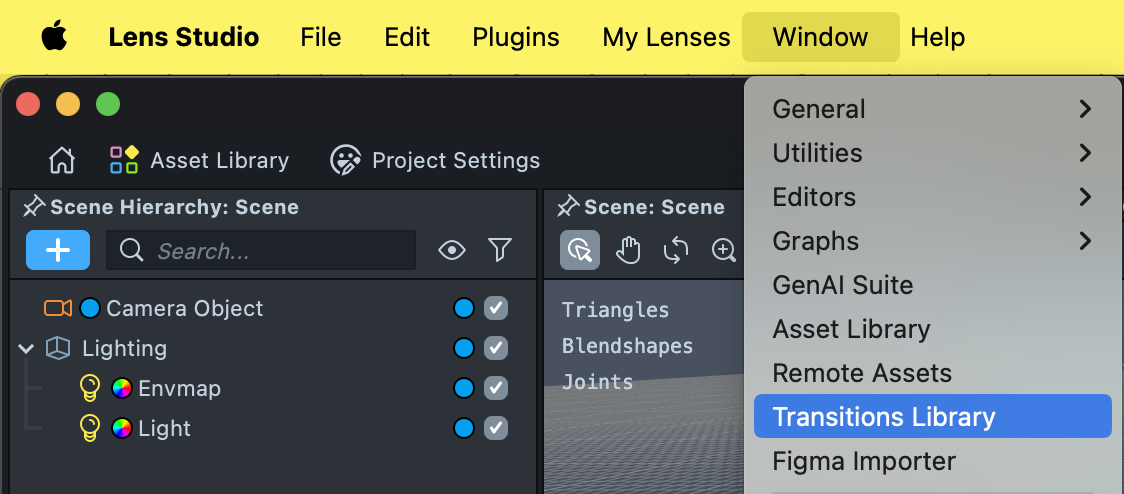Select the arrow selection tool in Scene
Image resolution: width=1124 pixels, height=494 pixels.
580,250
